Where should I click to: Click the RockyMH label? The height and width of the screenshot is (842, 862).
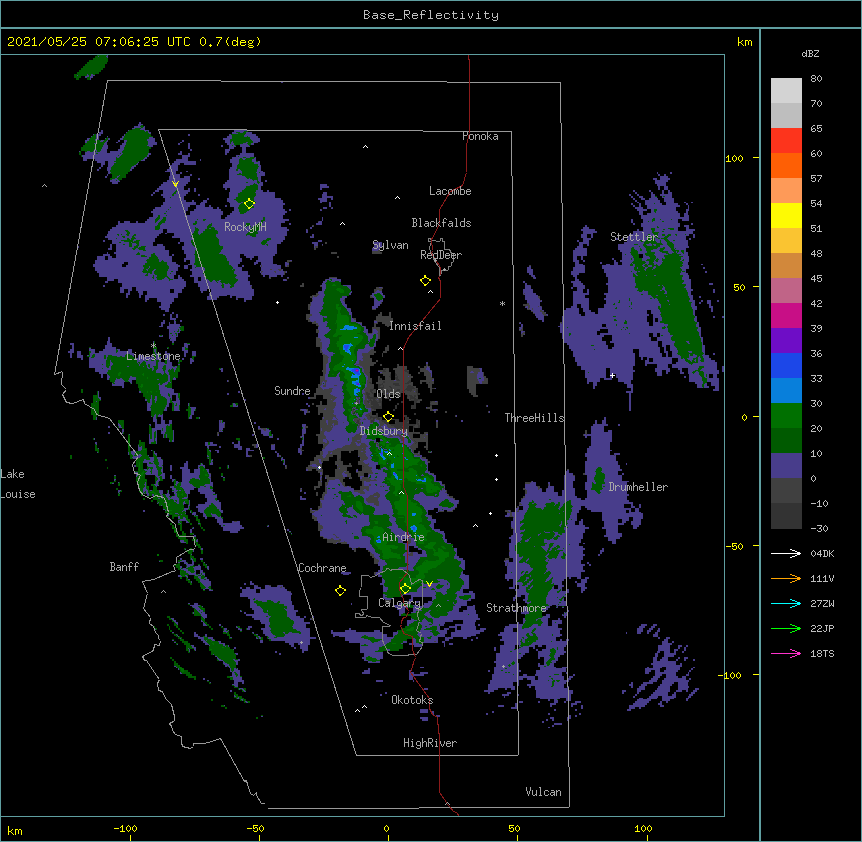[245, 227]
